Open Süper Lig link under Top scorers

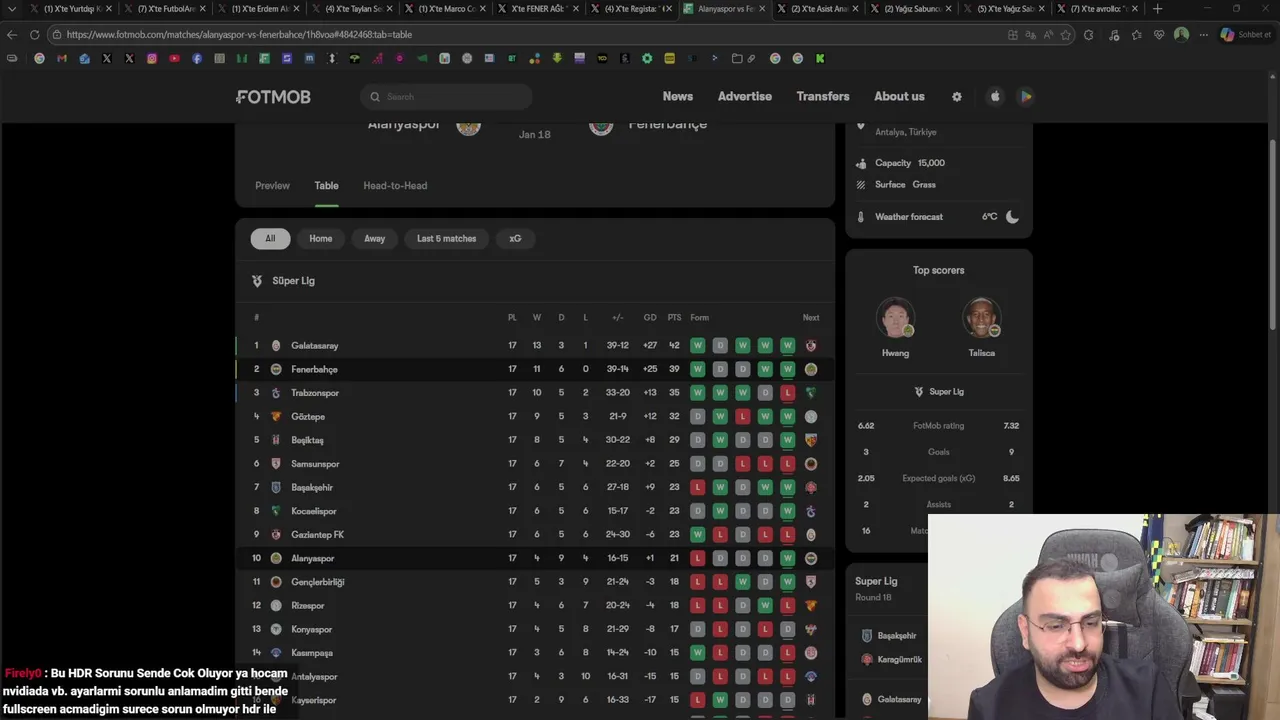pyautogui.click(x=939, y=392)
